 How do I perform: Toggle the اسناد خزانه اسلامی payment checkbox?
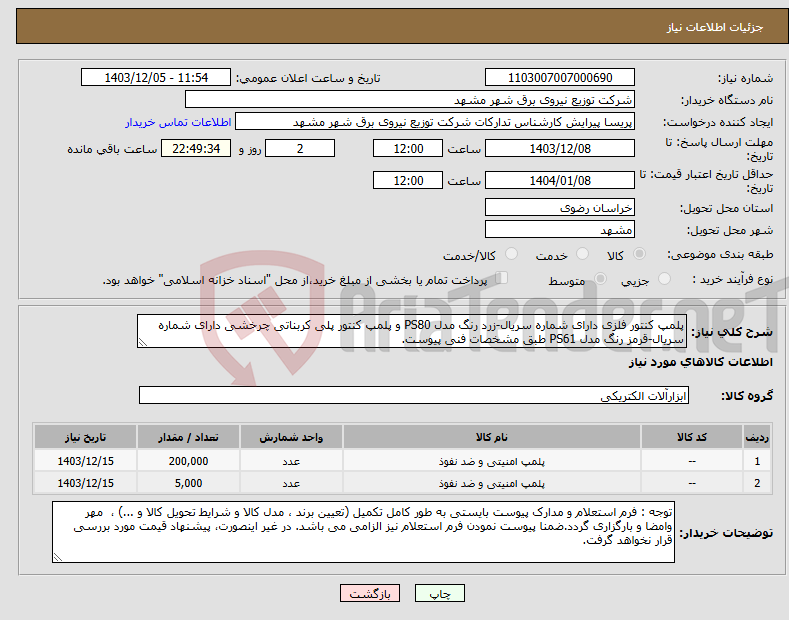(x=501, y=278)
